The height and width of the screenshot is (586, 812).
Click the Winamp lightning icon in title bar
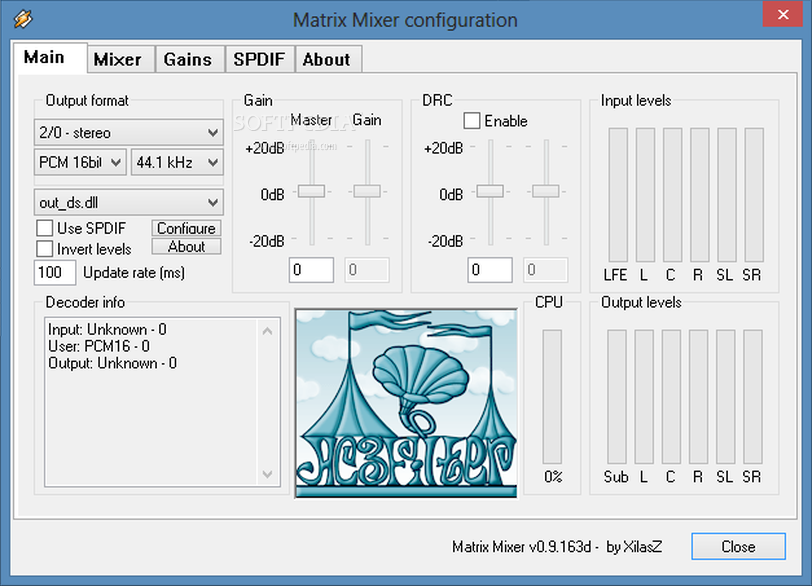(23, 19)
